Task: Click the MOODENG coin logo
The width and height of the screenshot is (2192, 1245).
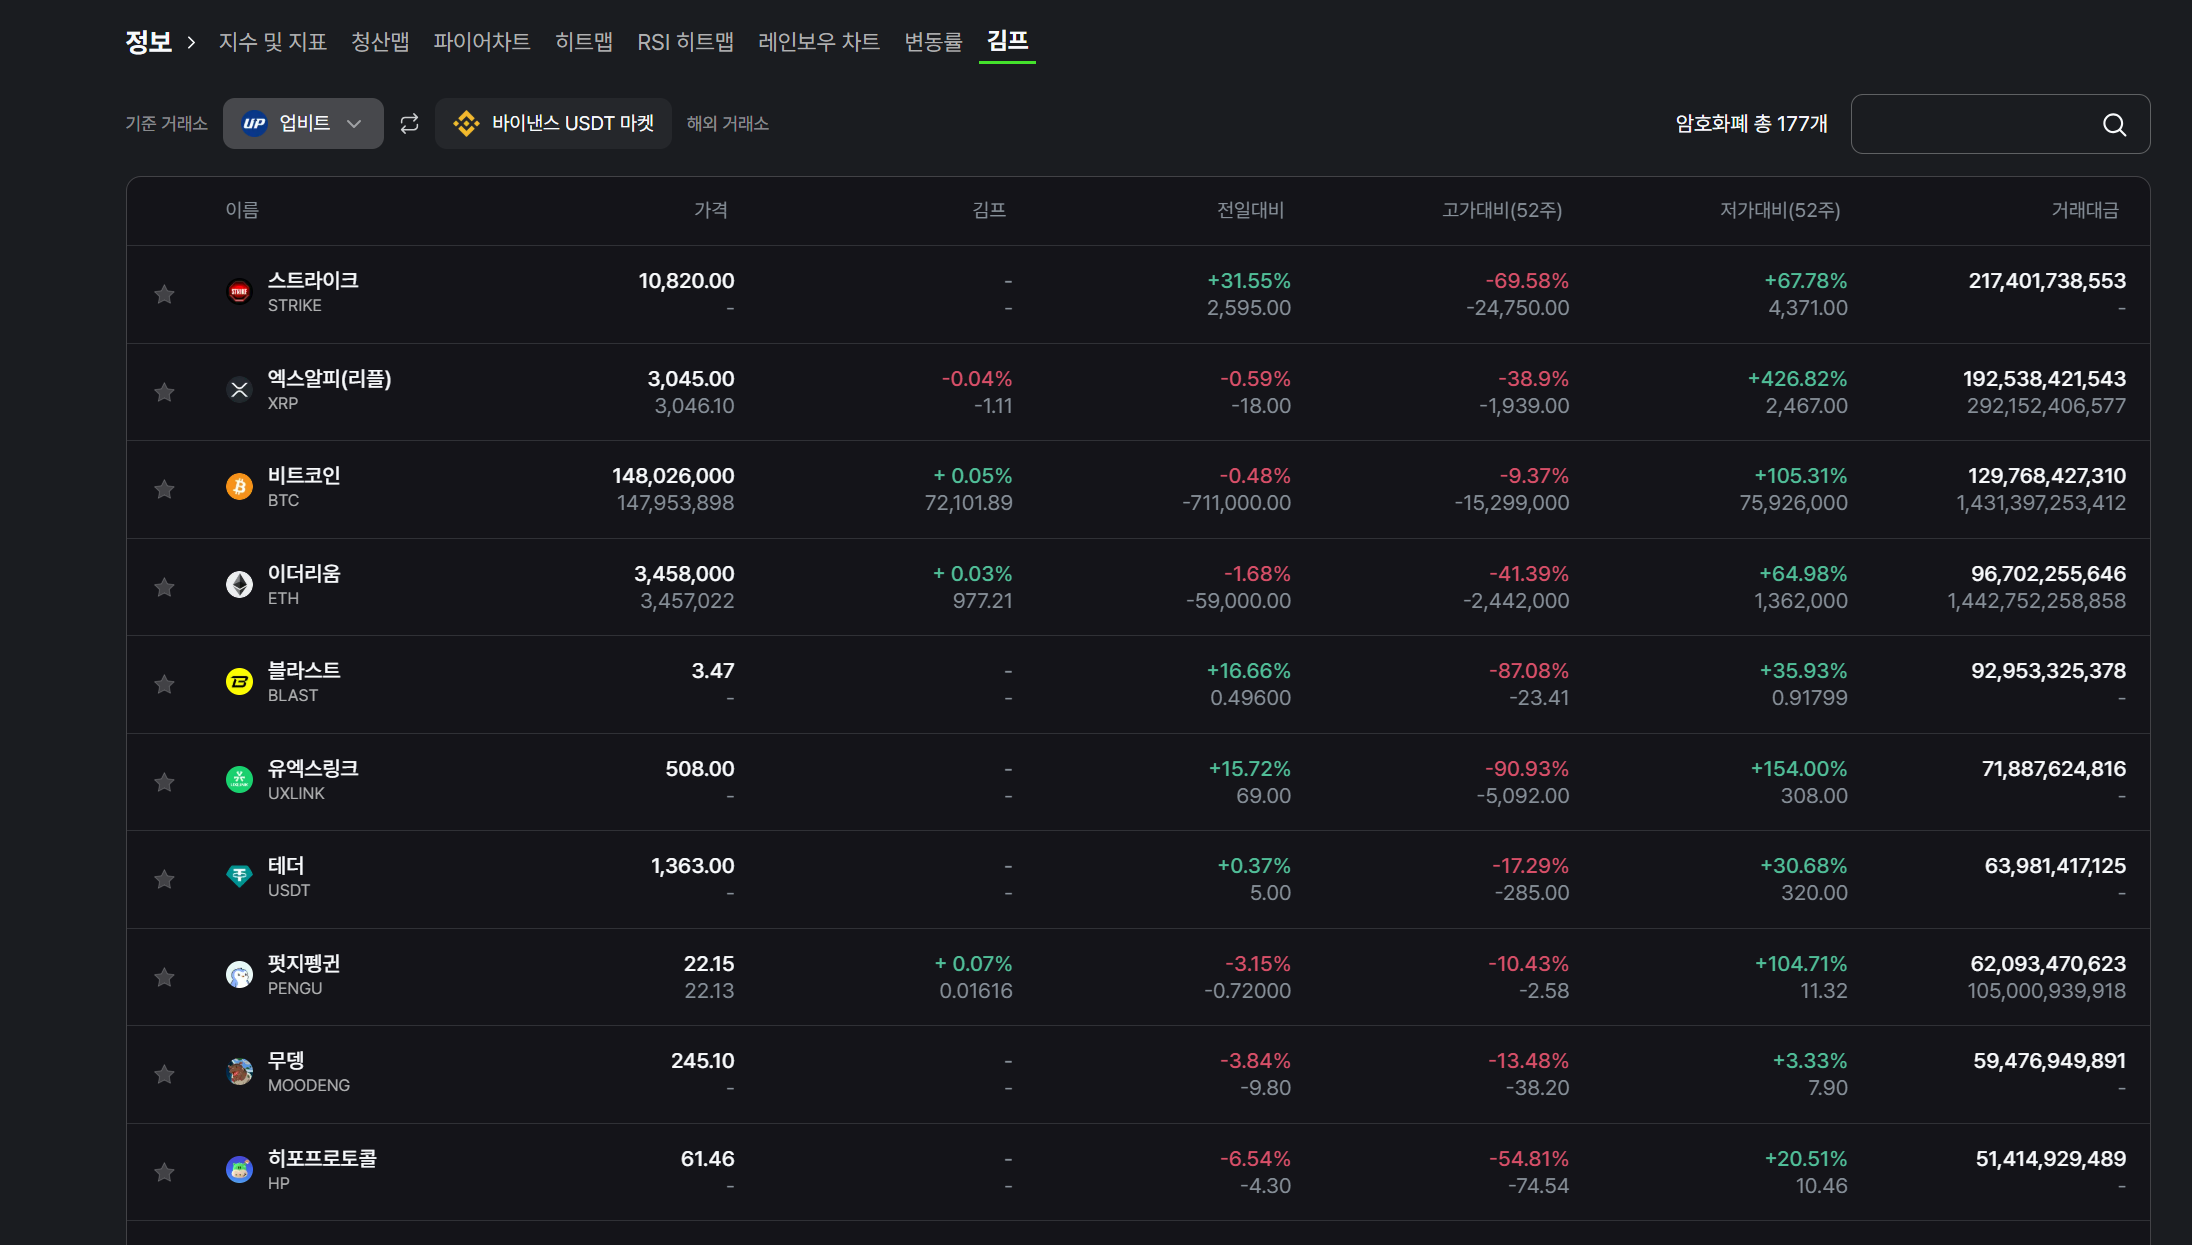Action: pos(239,1072)
